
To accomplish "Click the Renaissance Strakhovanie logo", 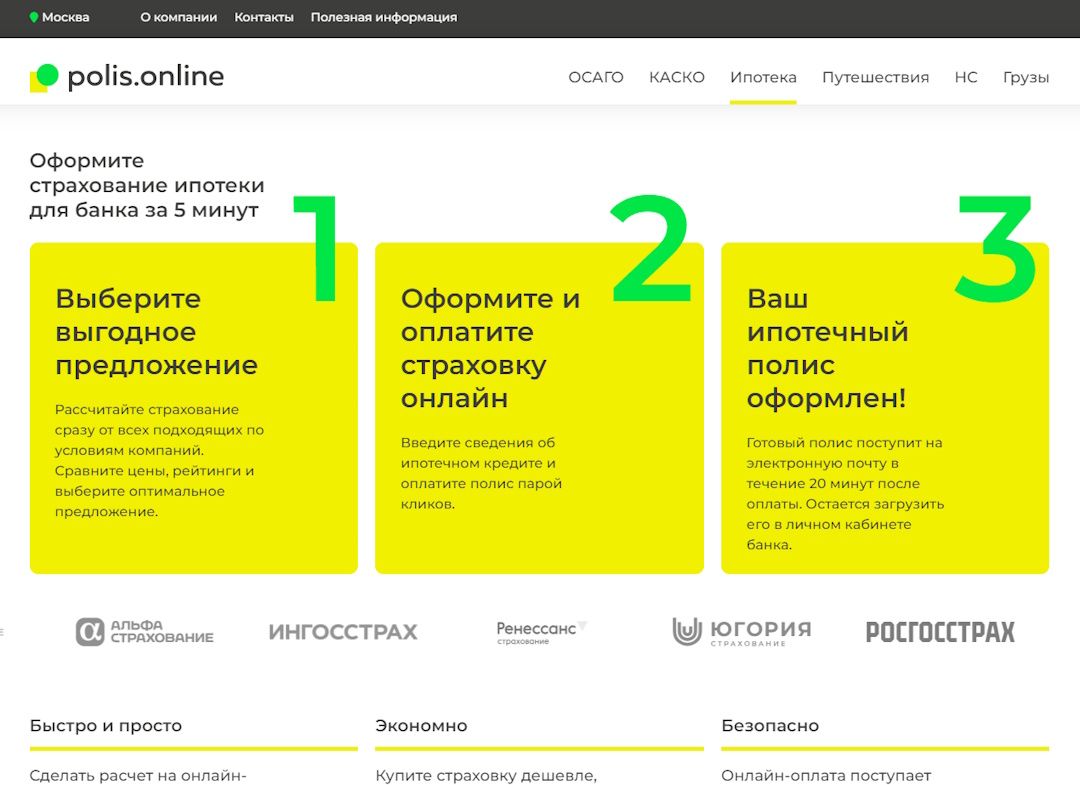I will 541,631.
